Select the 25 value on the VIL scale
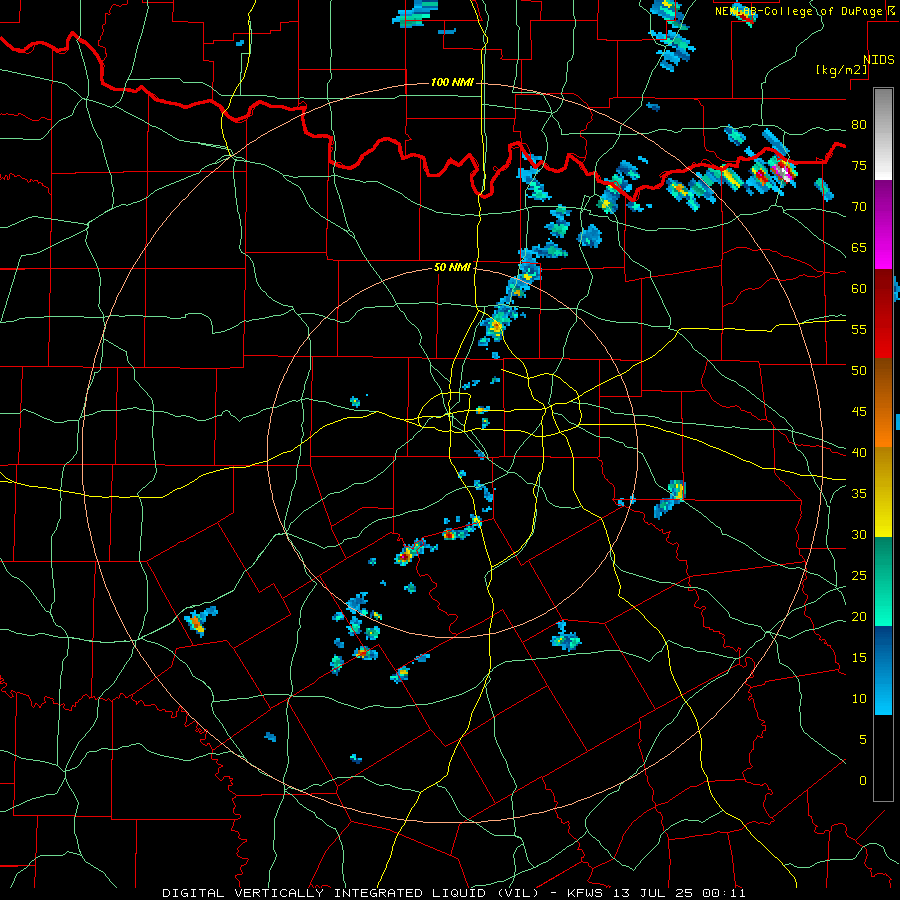Image resolution: width=900 pixels, height=900 pixels. coord(859,576)
